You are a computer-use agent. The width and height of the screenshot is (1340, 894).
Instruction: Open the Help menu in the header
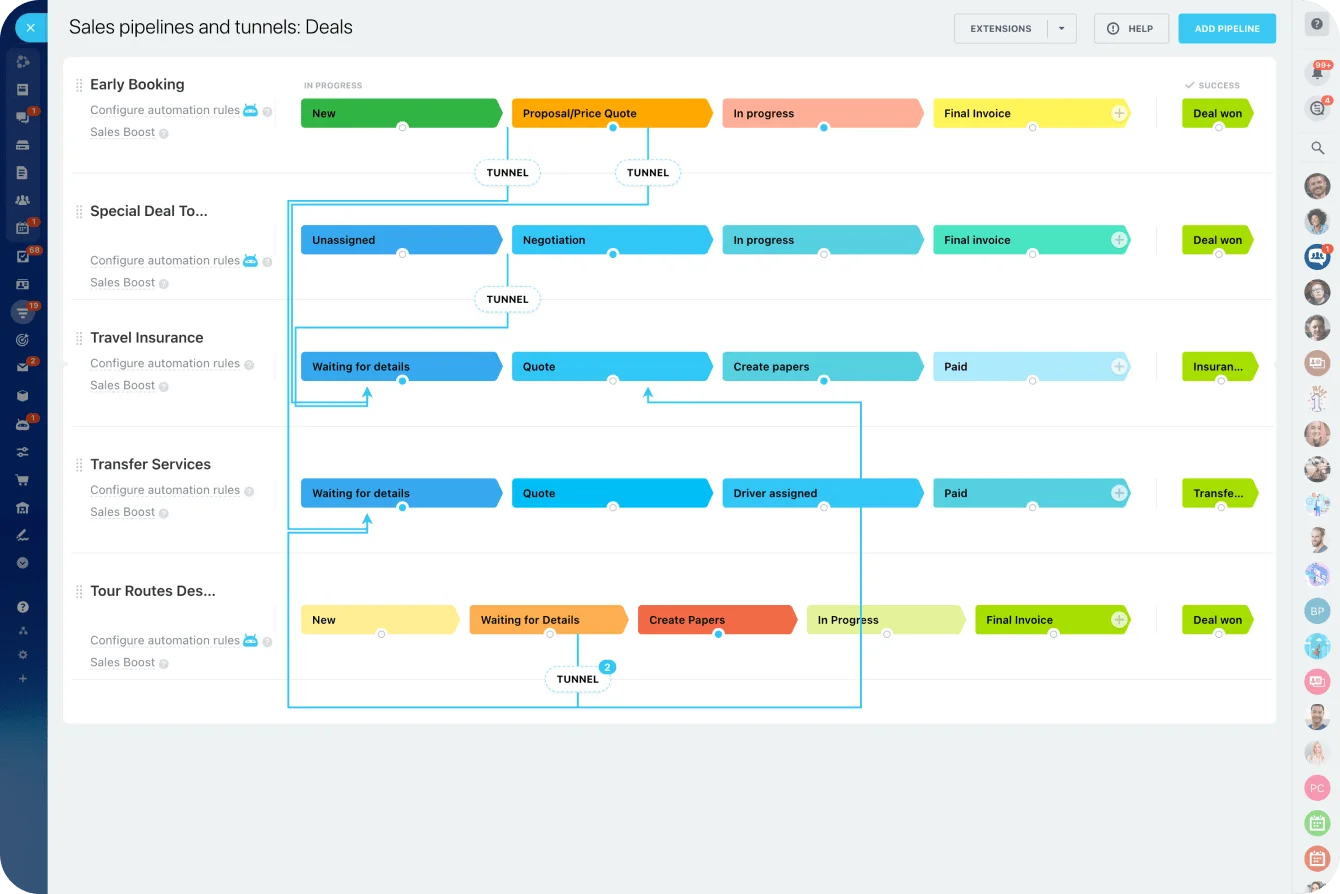click(x=1131, y=28)
